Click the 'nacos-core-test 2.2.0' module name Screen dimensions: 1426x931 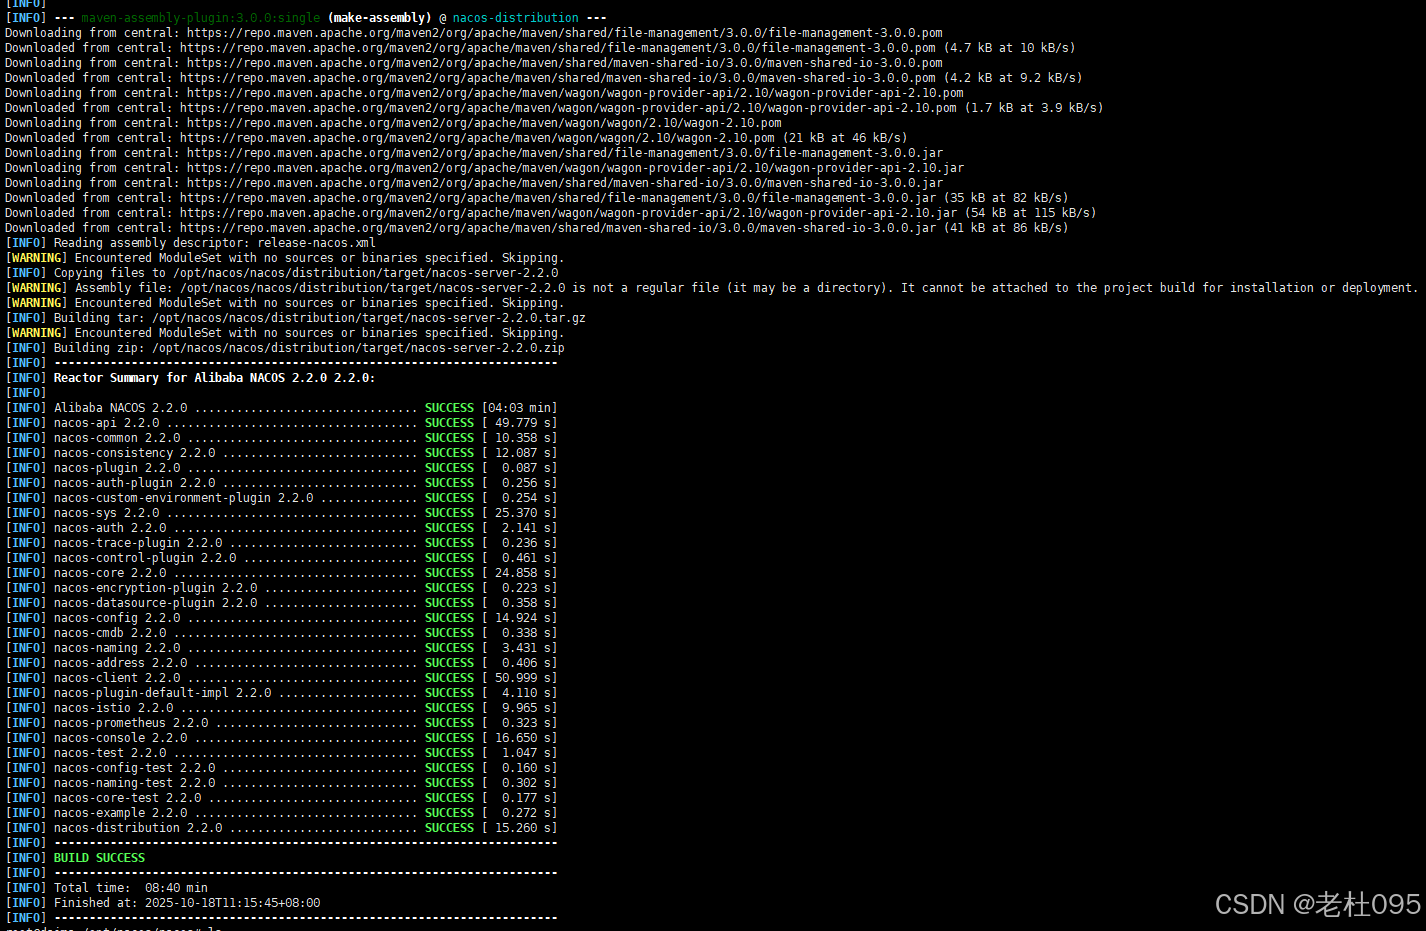[127, 798]
